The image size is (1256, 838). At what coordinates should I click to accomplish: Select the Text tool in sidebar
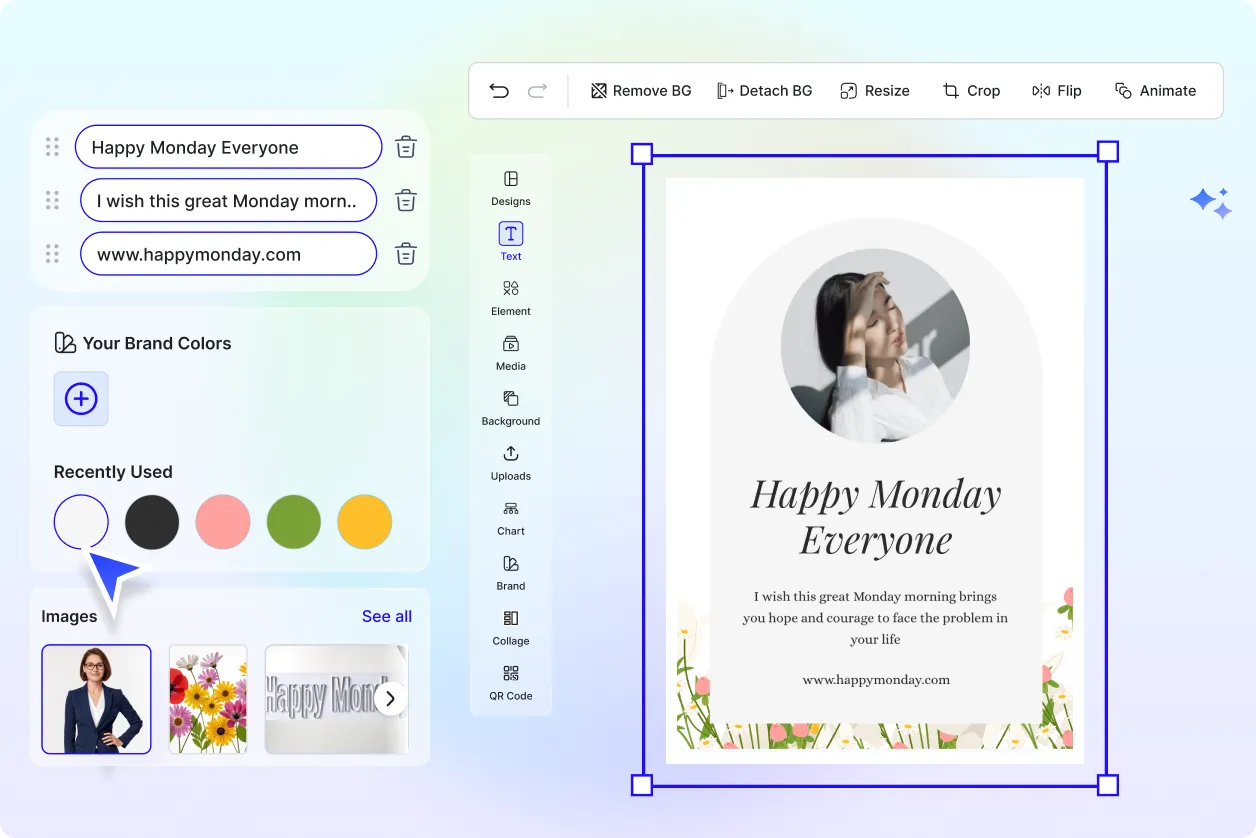[510, 240]
